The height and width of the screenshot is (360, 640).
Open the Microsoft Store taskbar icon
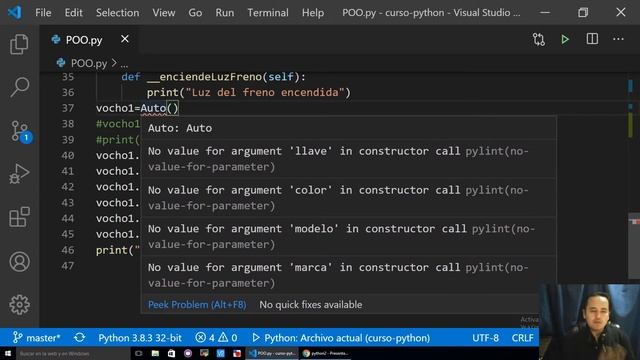tap(171, 353)
